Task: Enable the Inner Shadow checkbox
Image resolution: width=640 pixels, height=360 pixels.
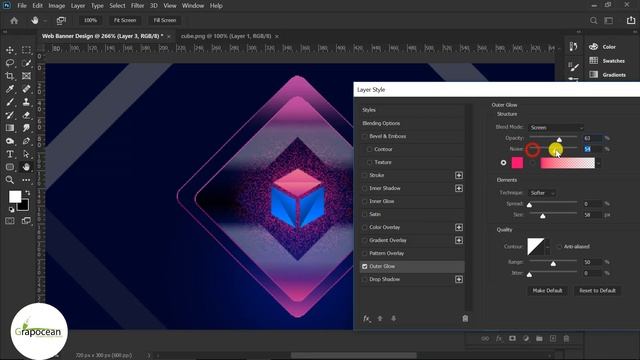Action: coord(364,188)
